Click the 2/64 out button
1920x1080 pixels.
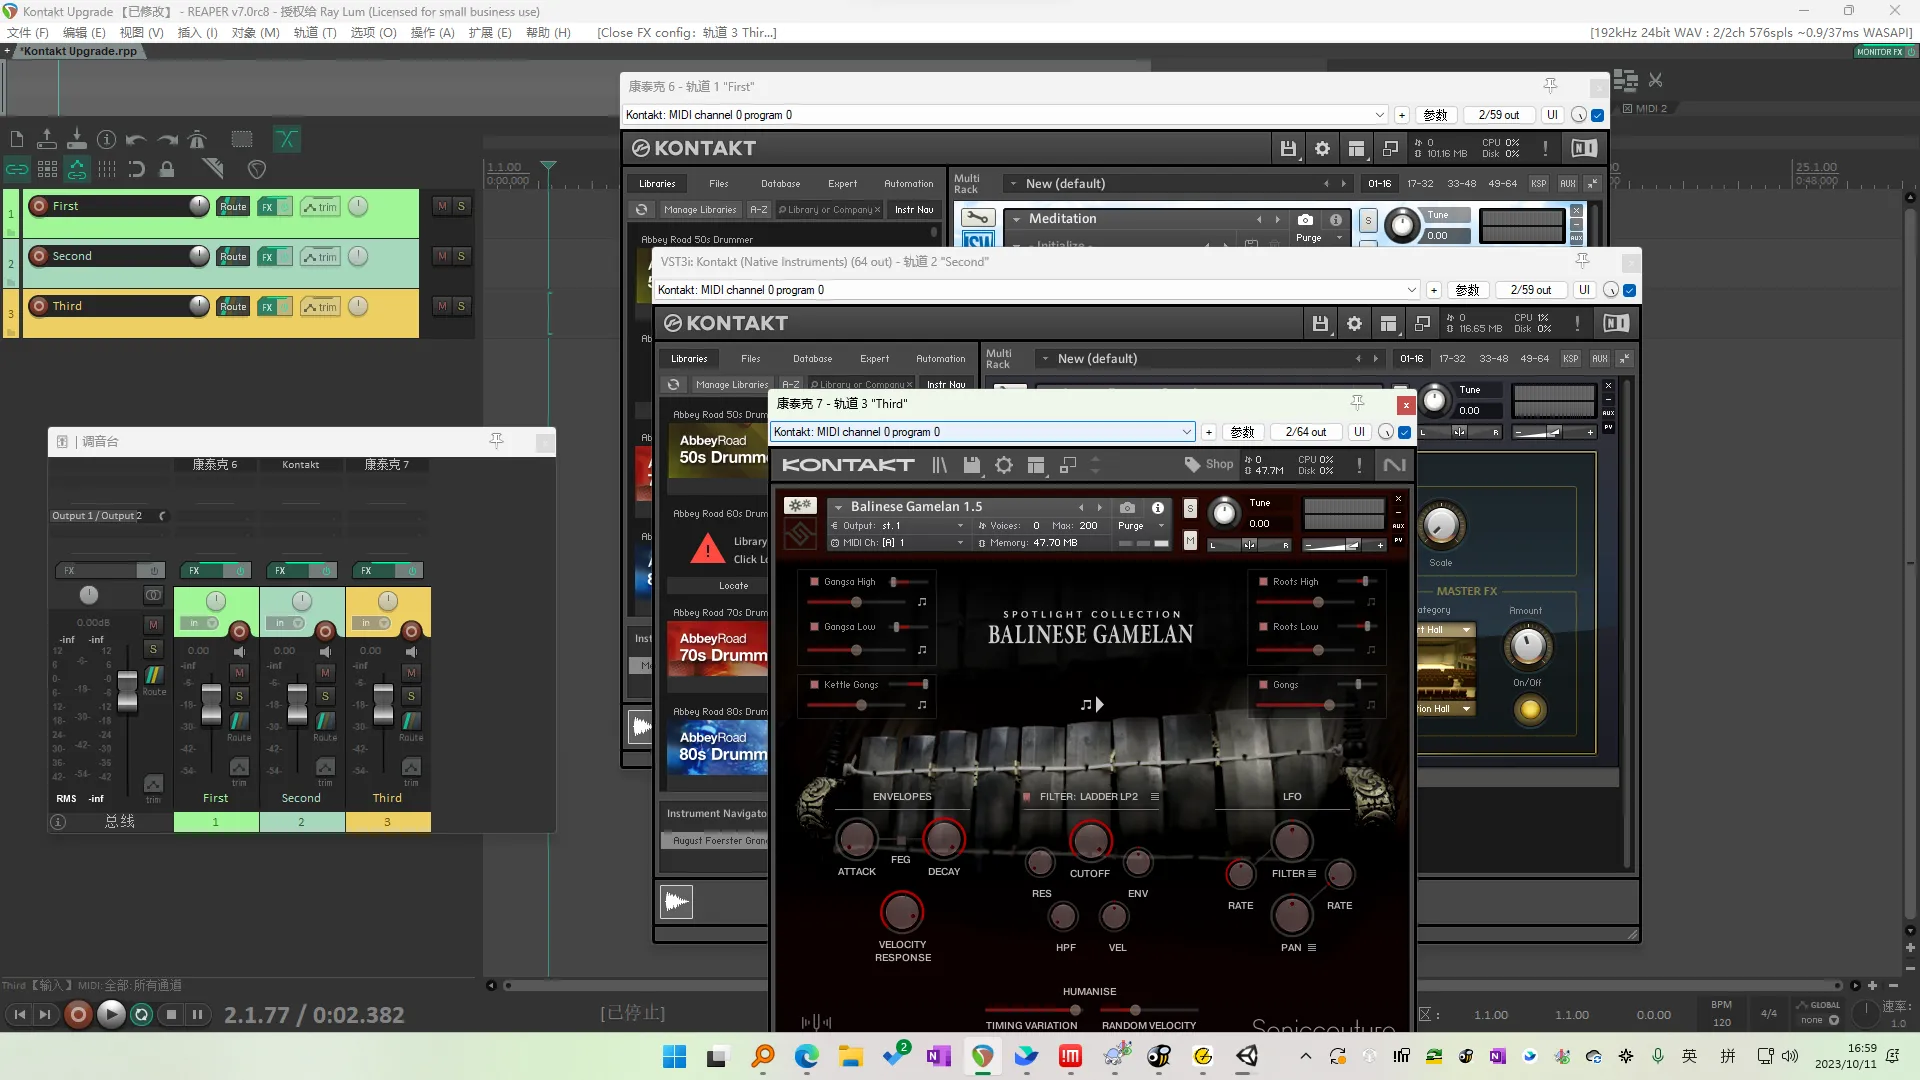coord(1306,432)
